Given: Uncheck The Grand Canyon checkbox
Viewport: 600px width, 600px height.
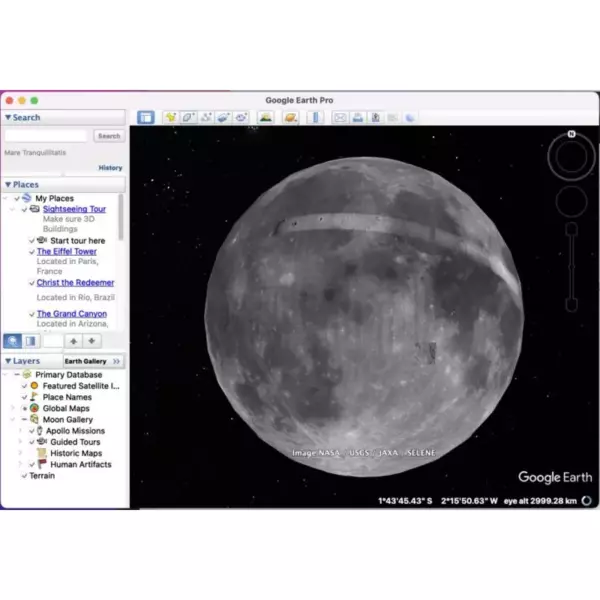Looking at the screenshot, I should click(x=32, y=314).
